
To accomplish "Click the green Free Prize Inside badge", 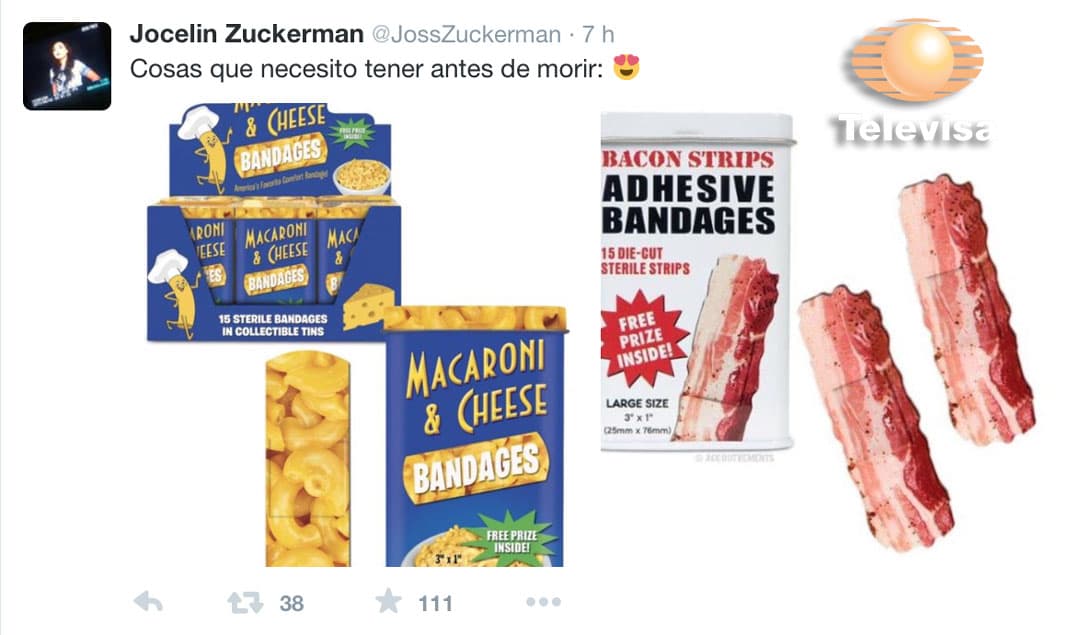I will pos(511,542).
